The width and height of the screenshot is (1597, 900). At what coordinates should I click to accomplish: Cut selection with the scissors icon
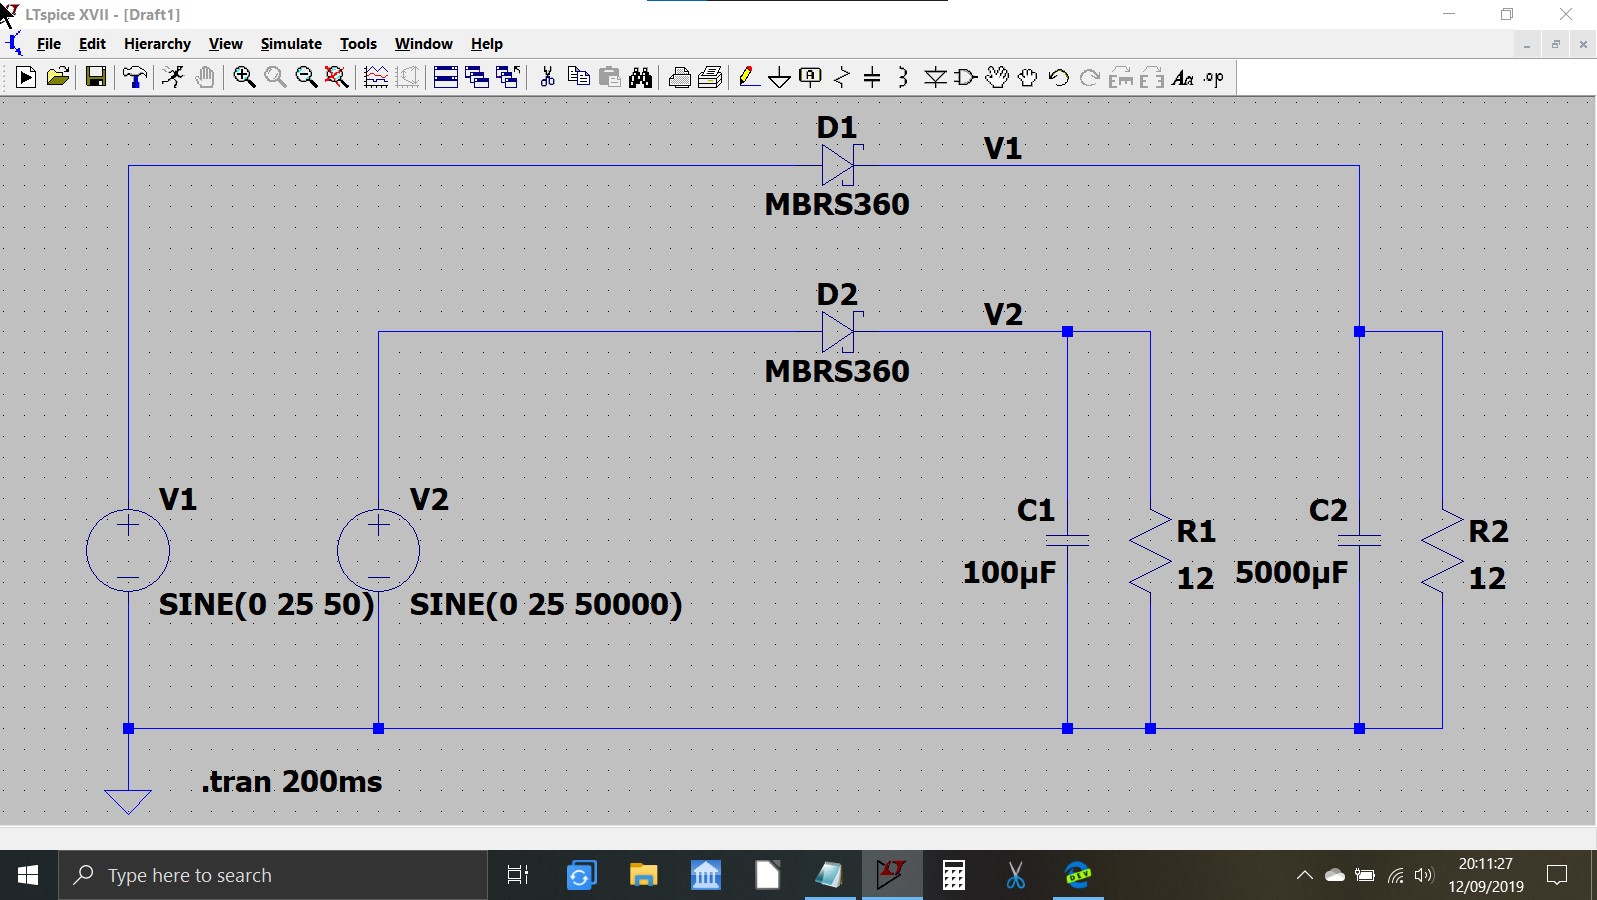[x=547, y=77]
